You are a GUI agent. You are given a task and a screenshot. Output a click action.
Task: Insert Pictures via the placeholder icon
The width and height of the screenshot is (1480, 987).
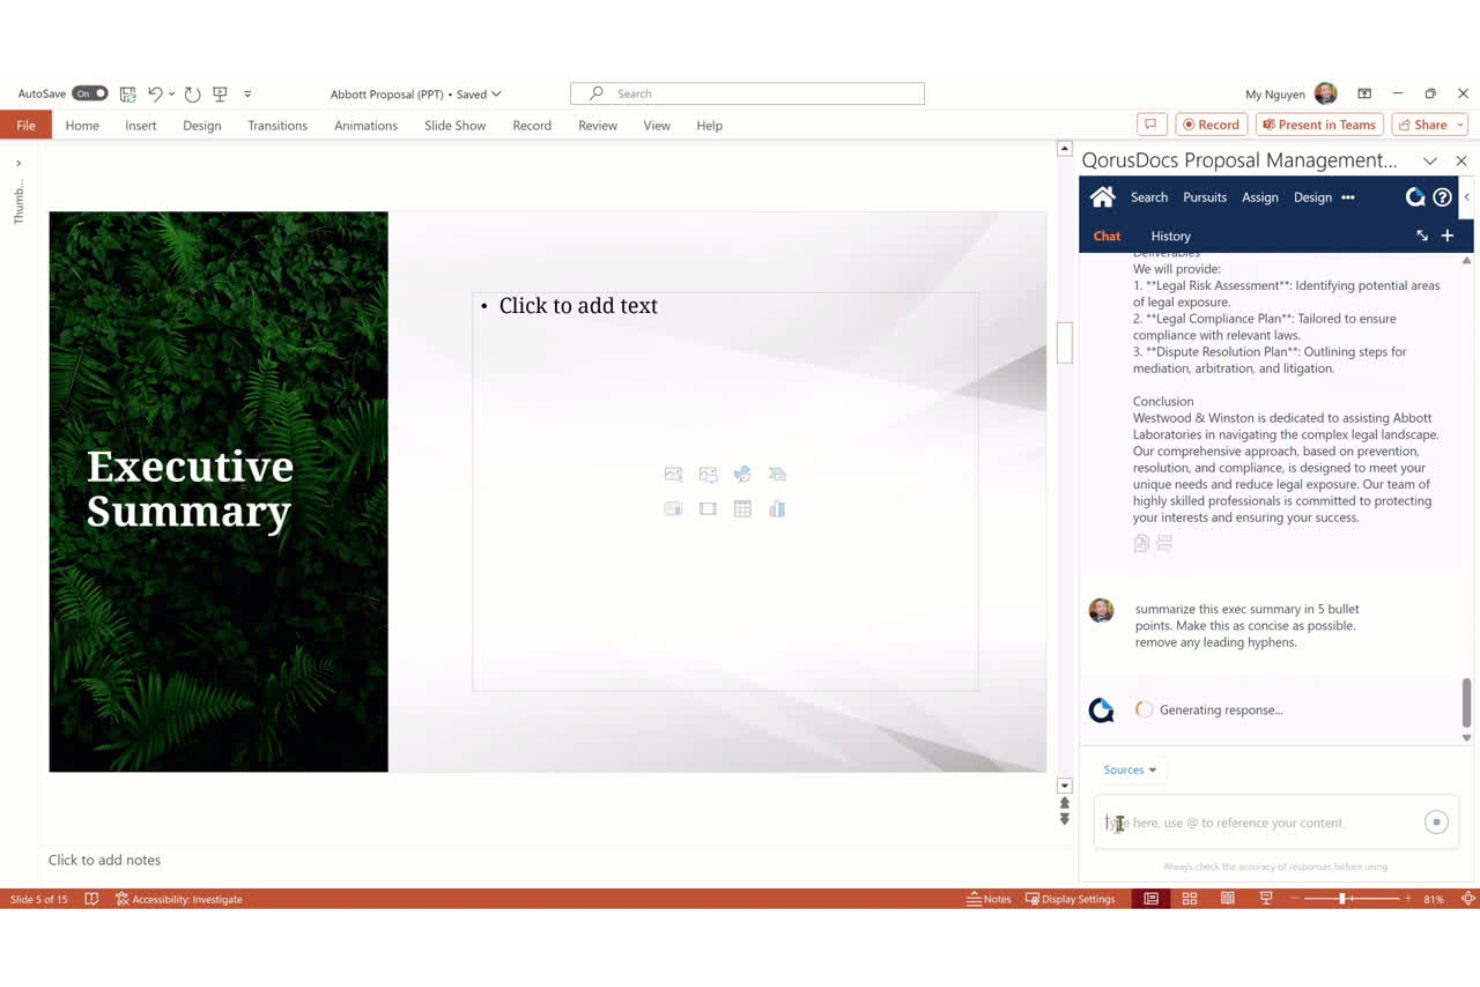tap(708, 474)
